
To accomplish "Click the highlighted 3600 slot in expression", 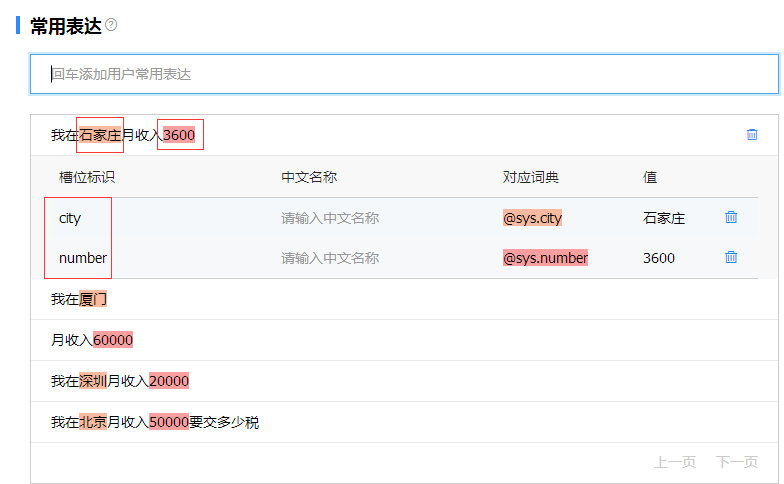I will point(179,135).
